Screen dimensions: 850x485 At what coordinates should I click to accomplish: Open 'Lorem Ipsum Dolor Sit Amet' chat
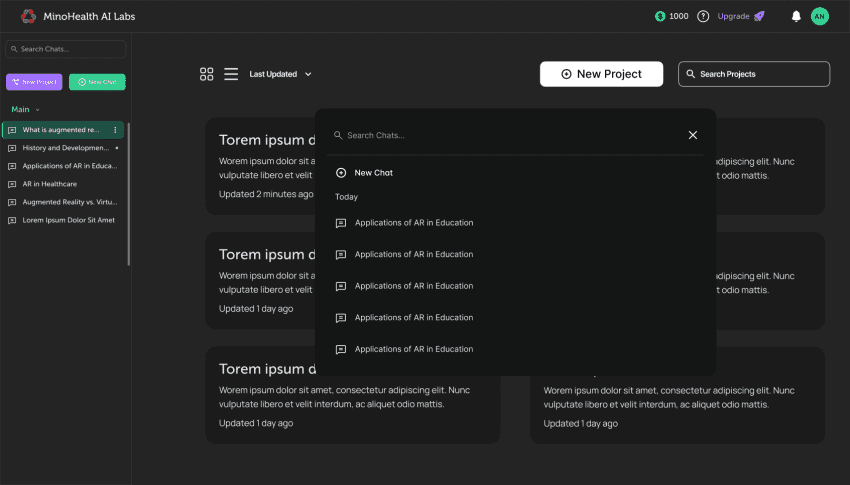click(x=63, y=220)
